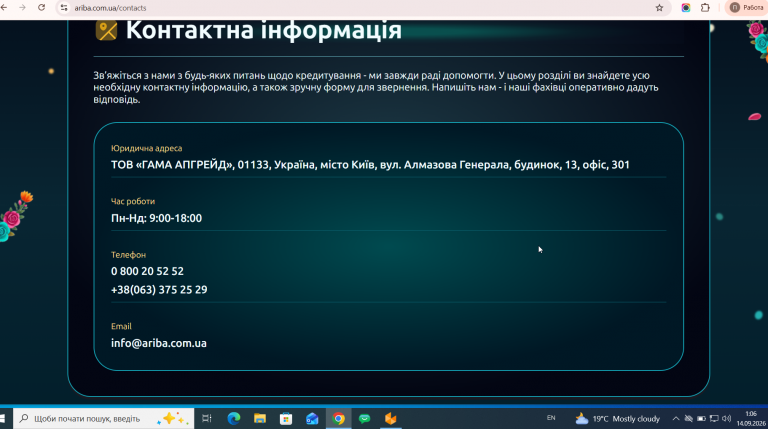Click email link info@ariba.com.ua
The image size is (768, 429).
[x=159, y=343]
